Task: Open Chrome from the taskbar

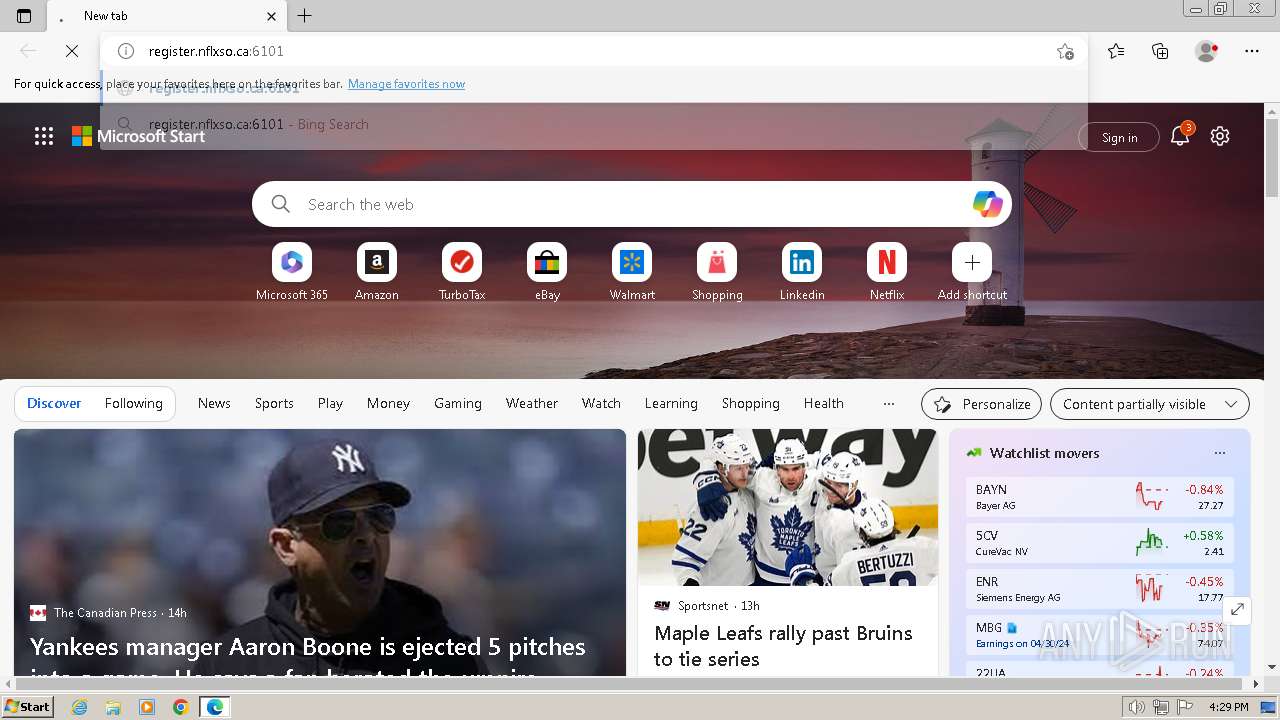Action: pos(180,707)
